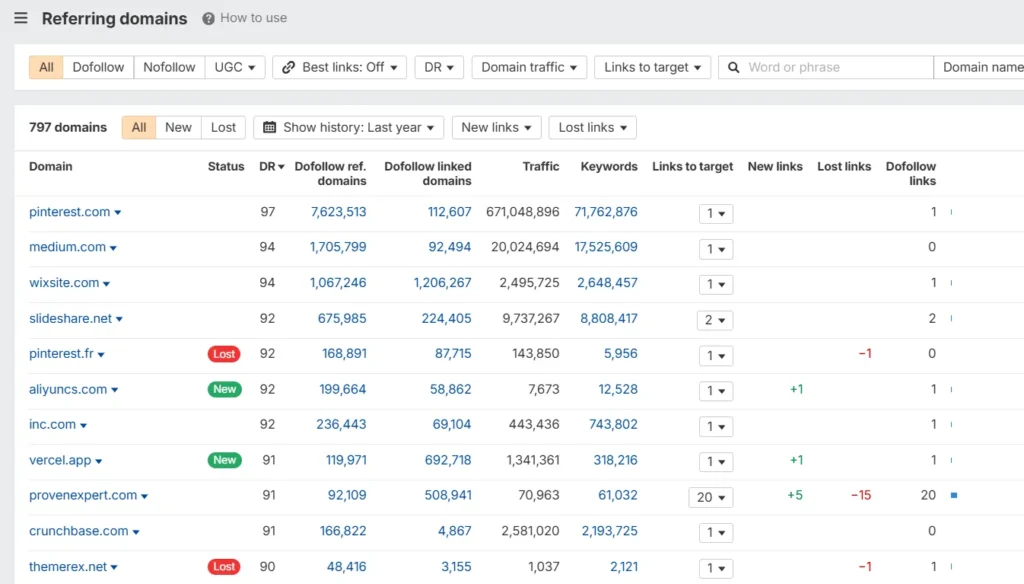The image size is (1024, 584).
Task: Open the Best links: Off dropdown
Action: pyautogui.click(x=340, y=67)
